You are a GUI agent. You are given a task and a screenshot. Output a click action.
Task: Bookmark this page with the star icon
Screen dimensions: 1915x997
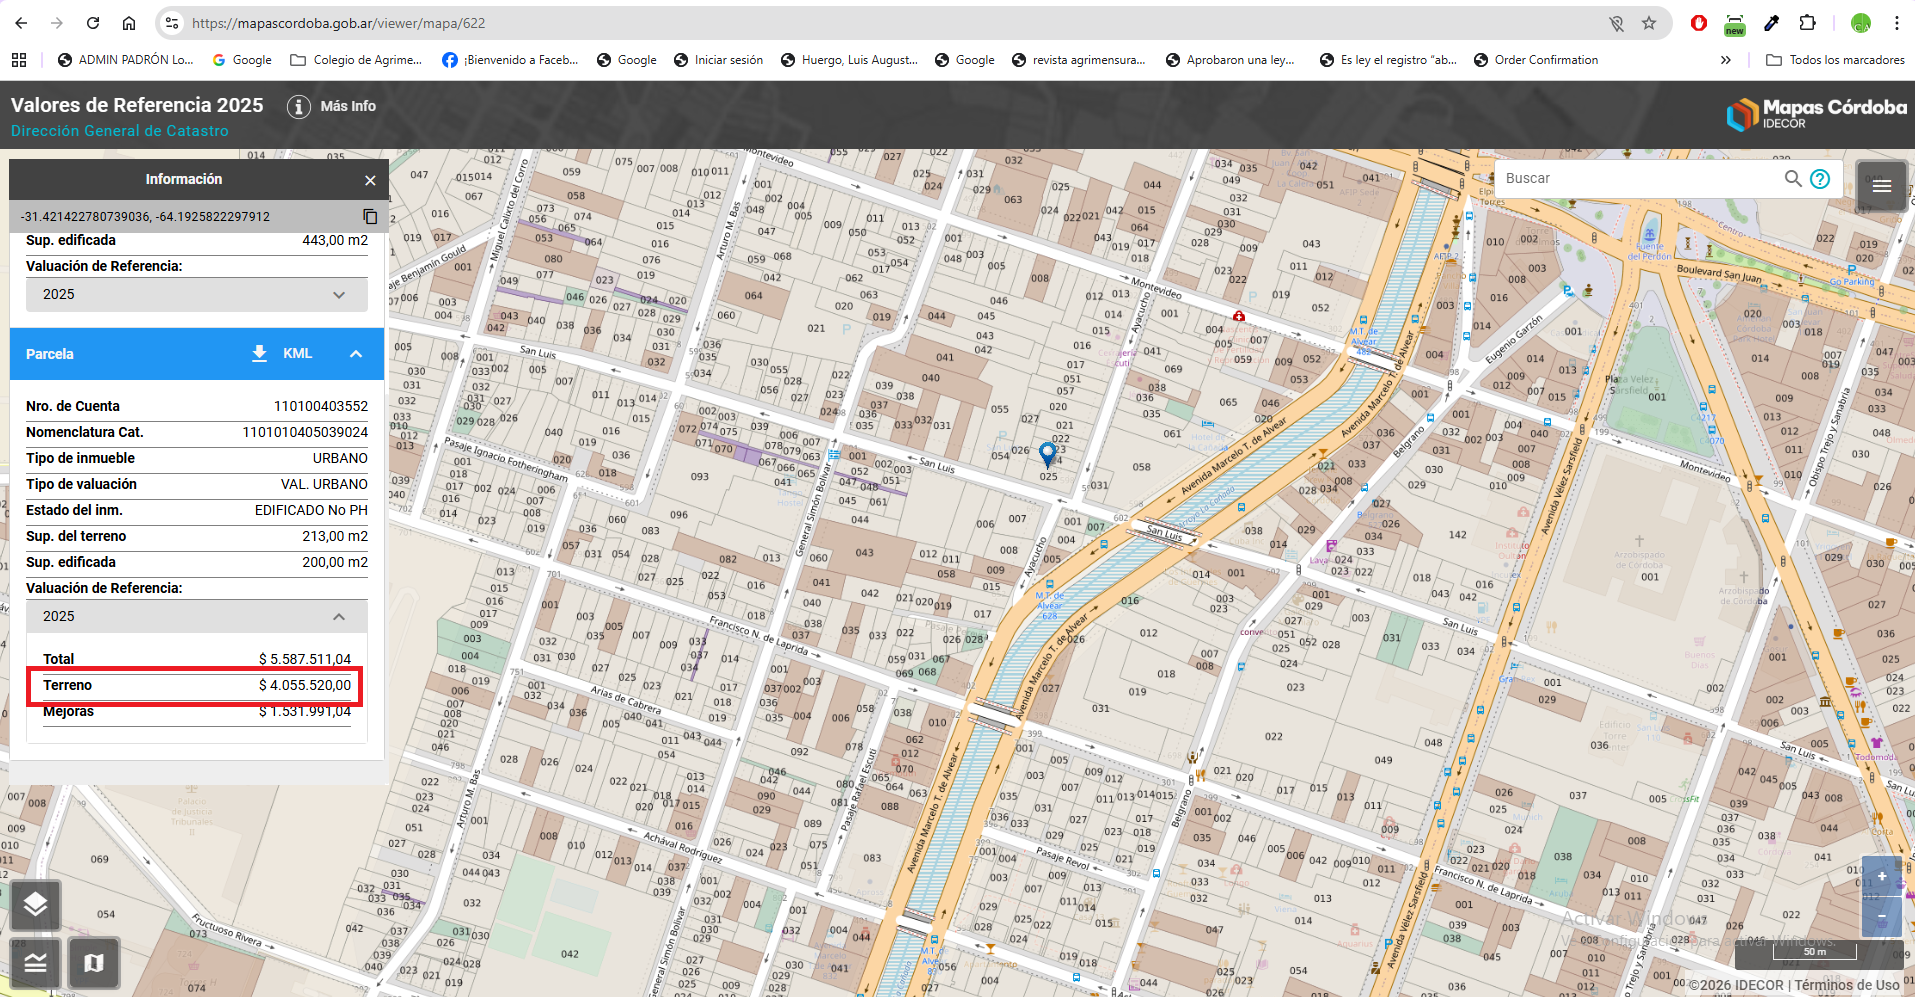1649,23
